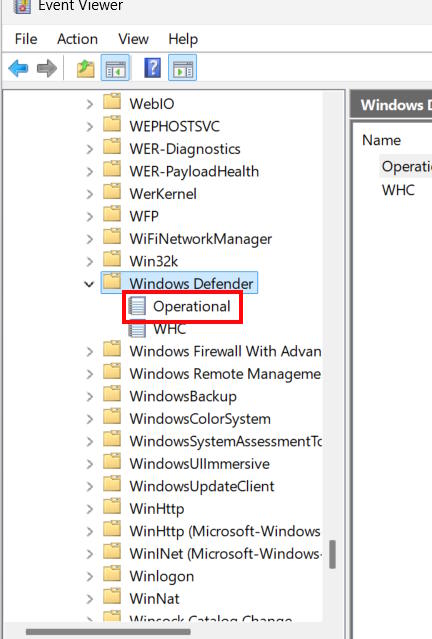Expand the WER-Diagnostics tree node
The width and height of the screenshot is (432, 639).
click(x=90, y=149)
